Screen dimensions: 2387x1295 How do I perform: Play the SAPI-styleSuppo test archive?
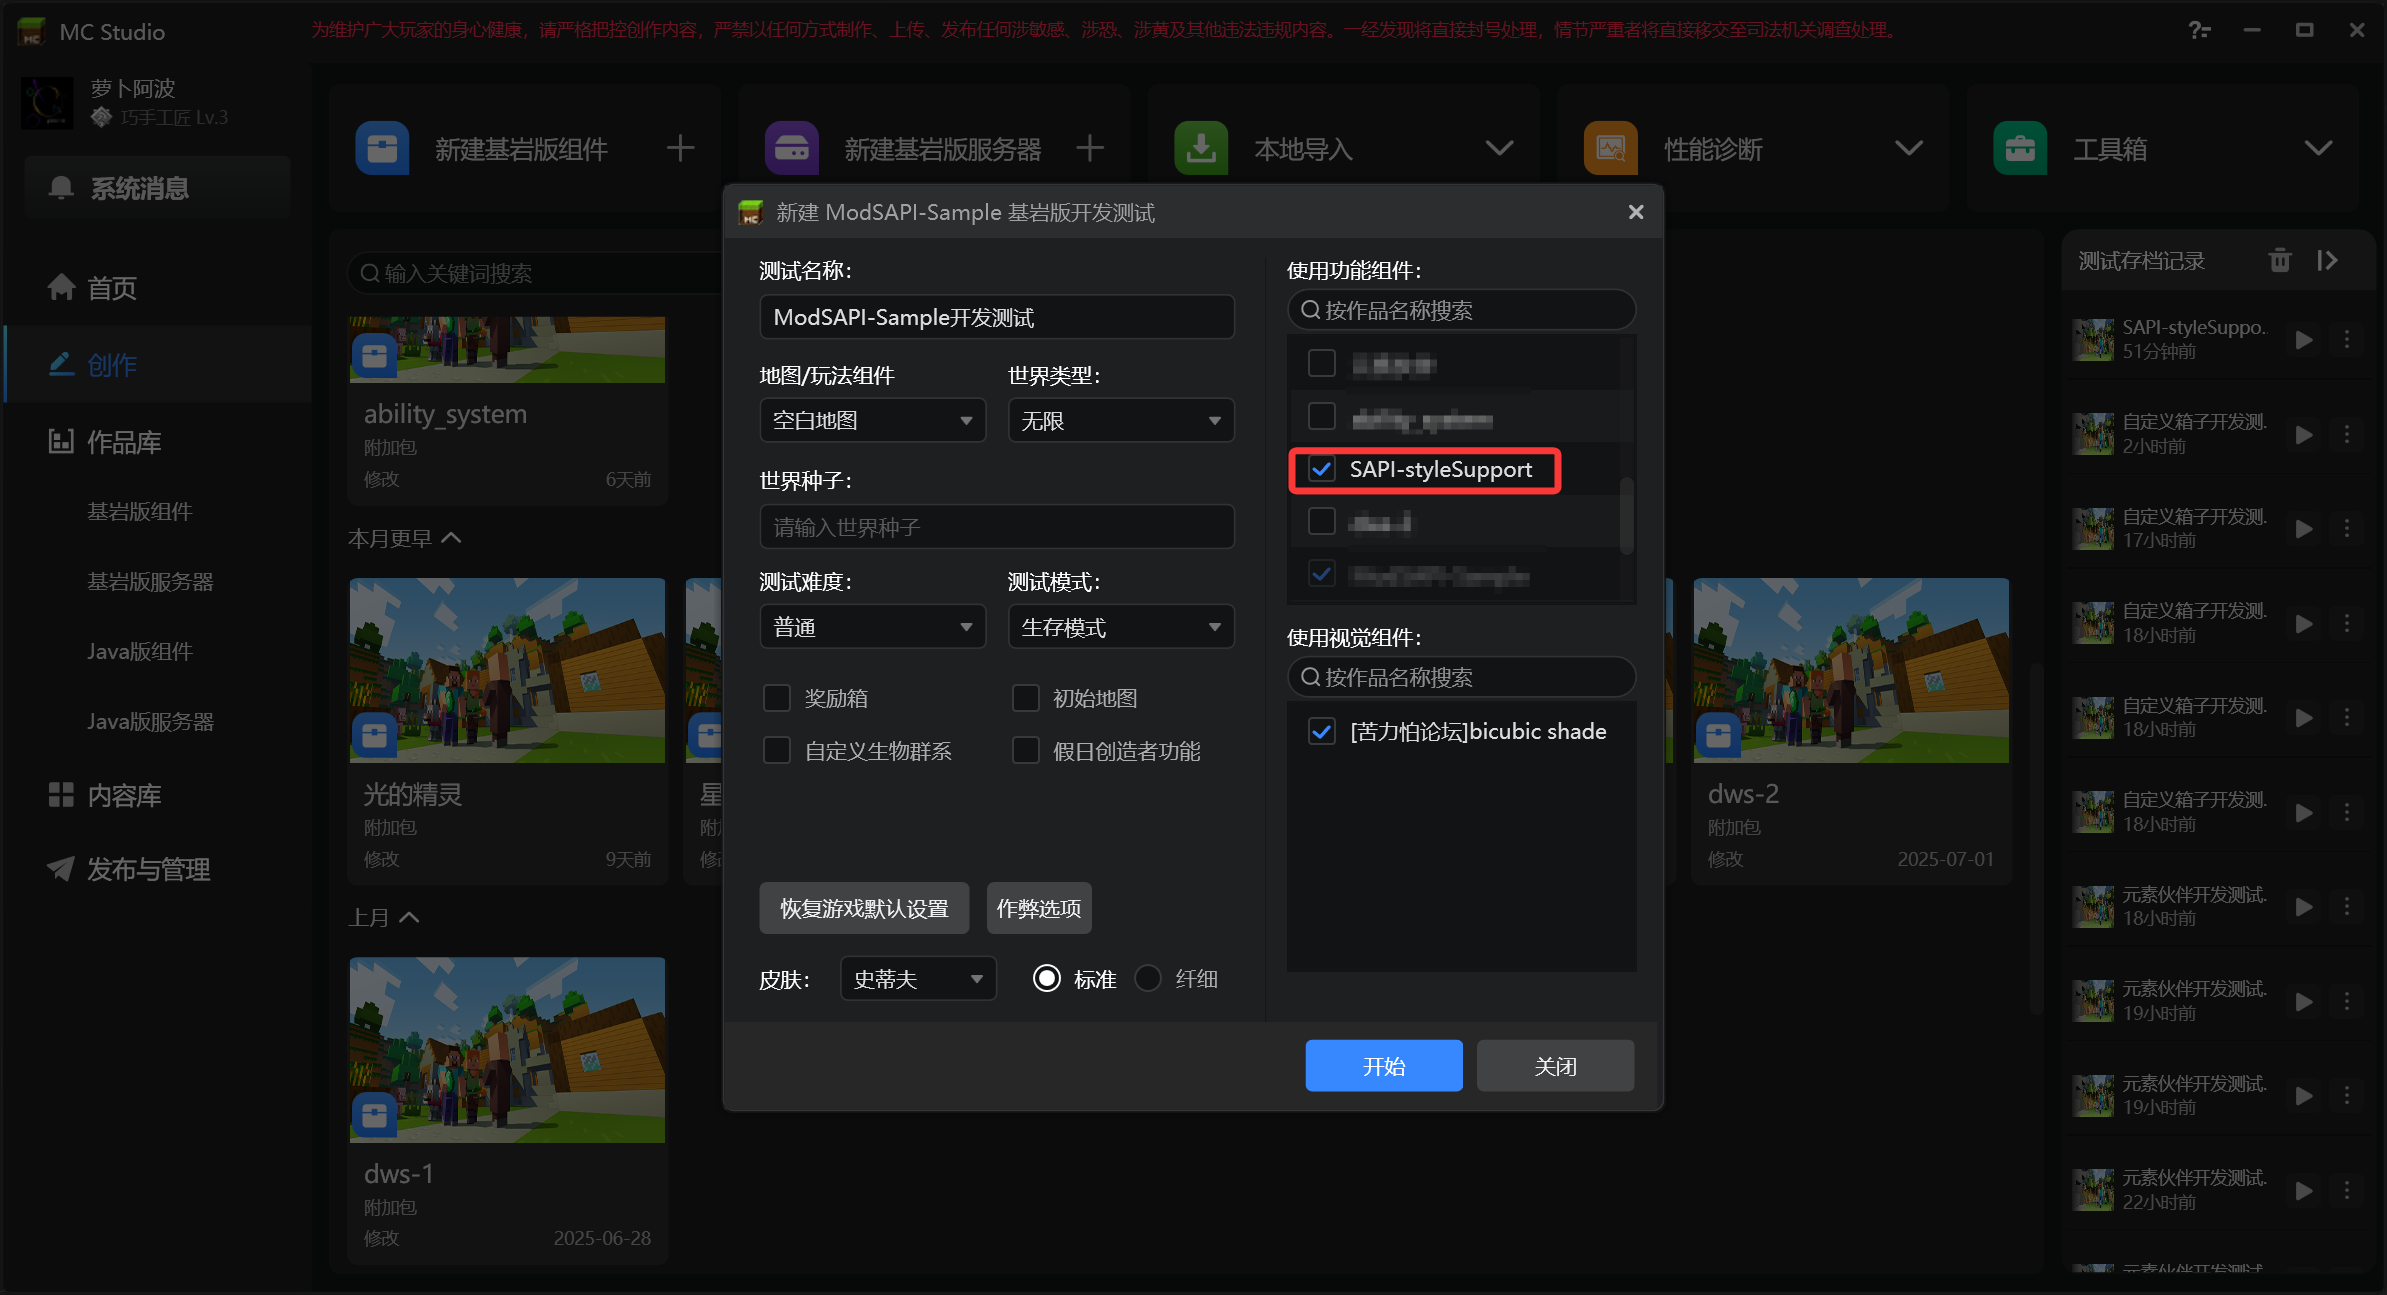(2305, 339)
